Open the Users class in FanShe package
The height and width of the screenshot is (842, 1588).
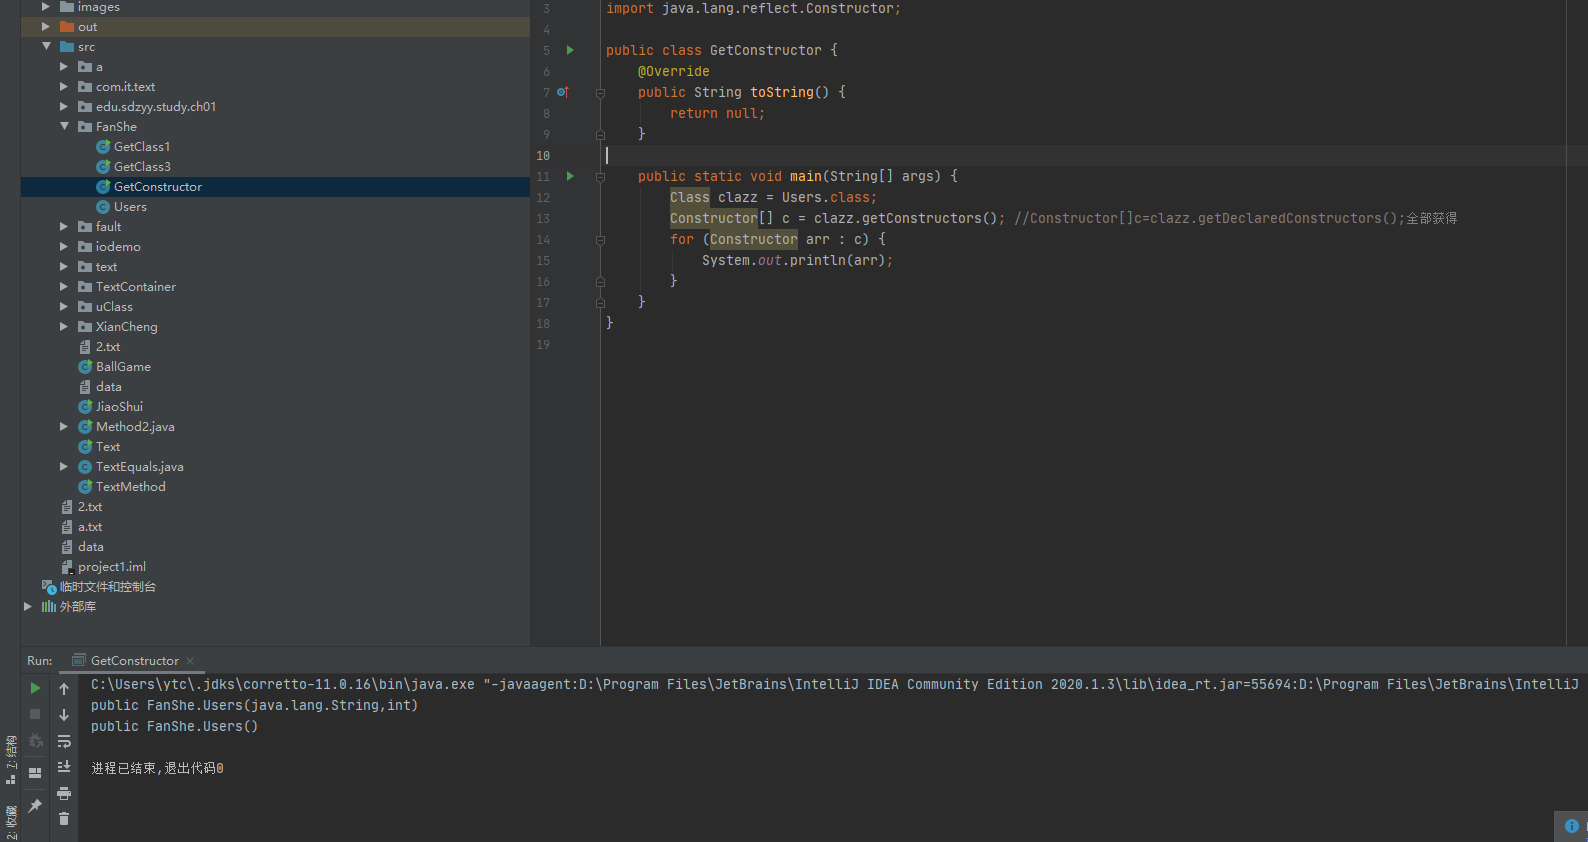pyautogui.click(x=130, y=207)
